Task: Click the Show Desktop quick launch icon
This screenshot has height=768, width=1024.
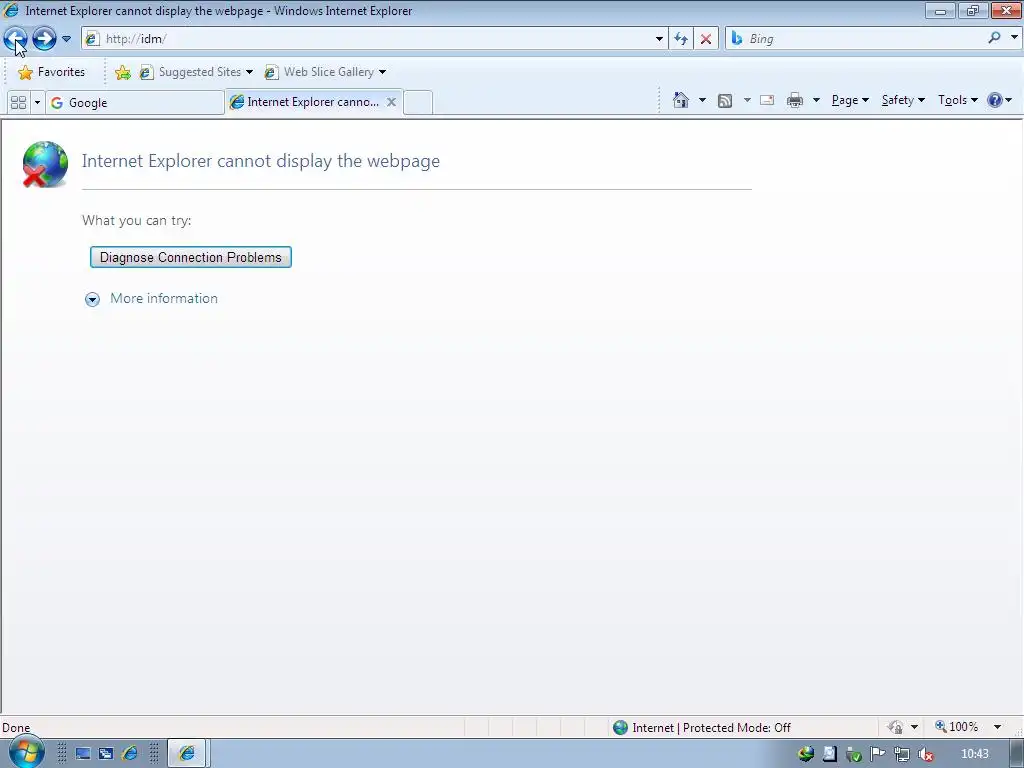Action: coord(83,754)
